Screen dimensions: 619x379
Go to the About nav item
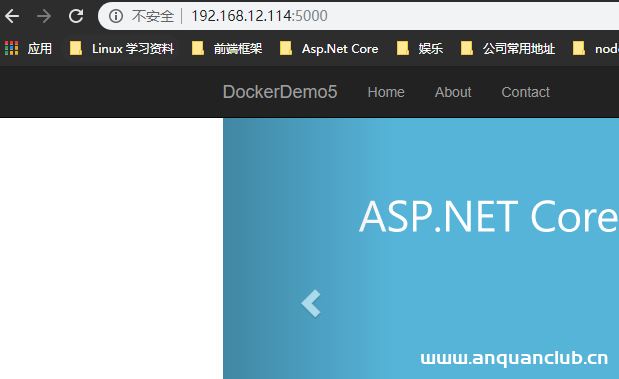(x=453, y=92)
